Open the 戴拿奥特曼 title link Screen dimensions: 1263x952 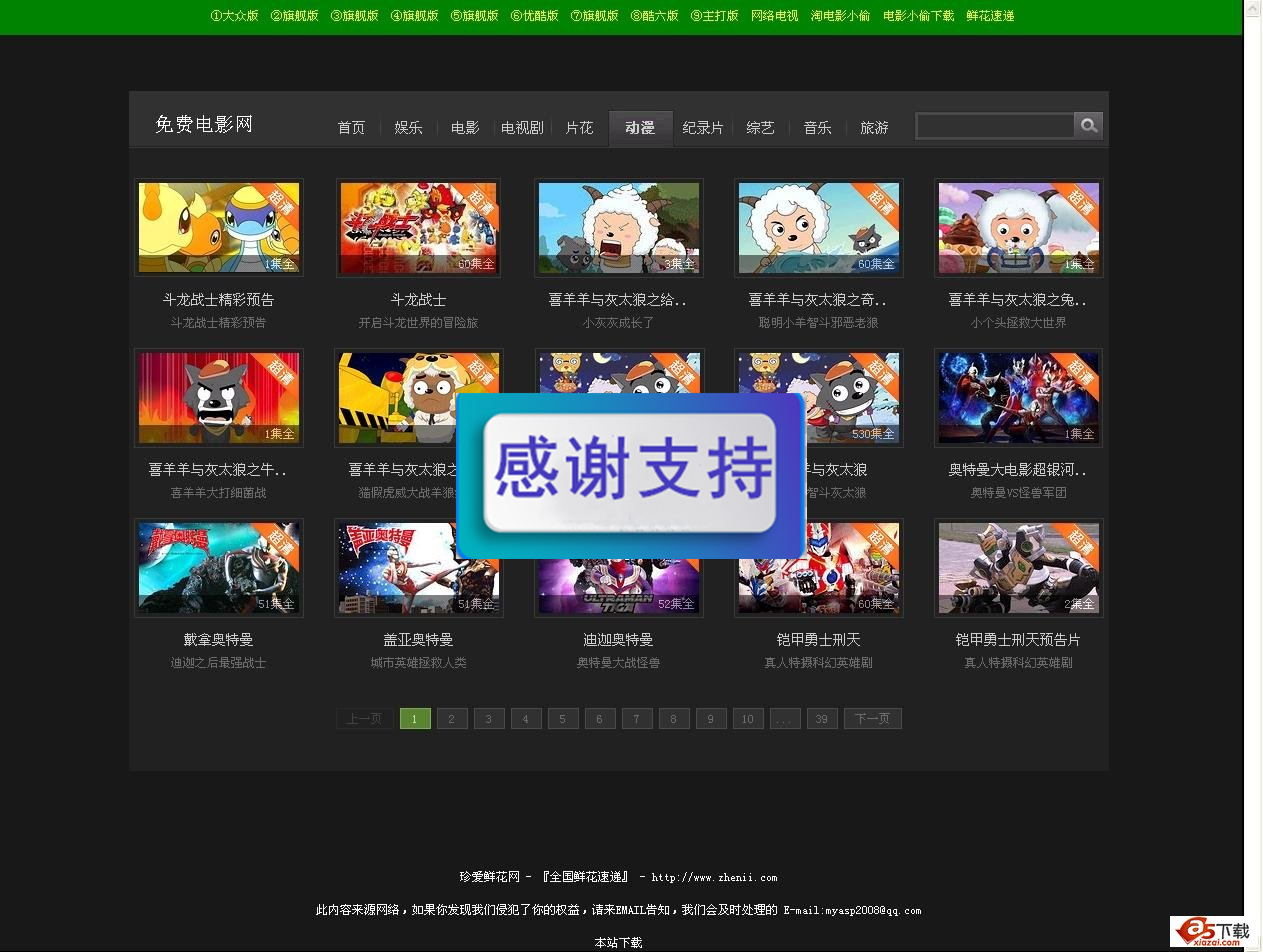coord(219,640)
